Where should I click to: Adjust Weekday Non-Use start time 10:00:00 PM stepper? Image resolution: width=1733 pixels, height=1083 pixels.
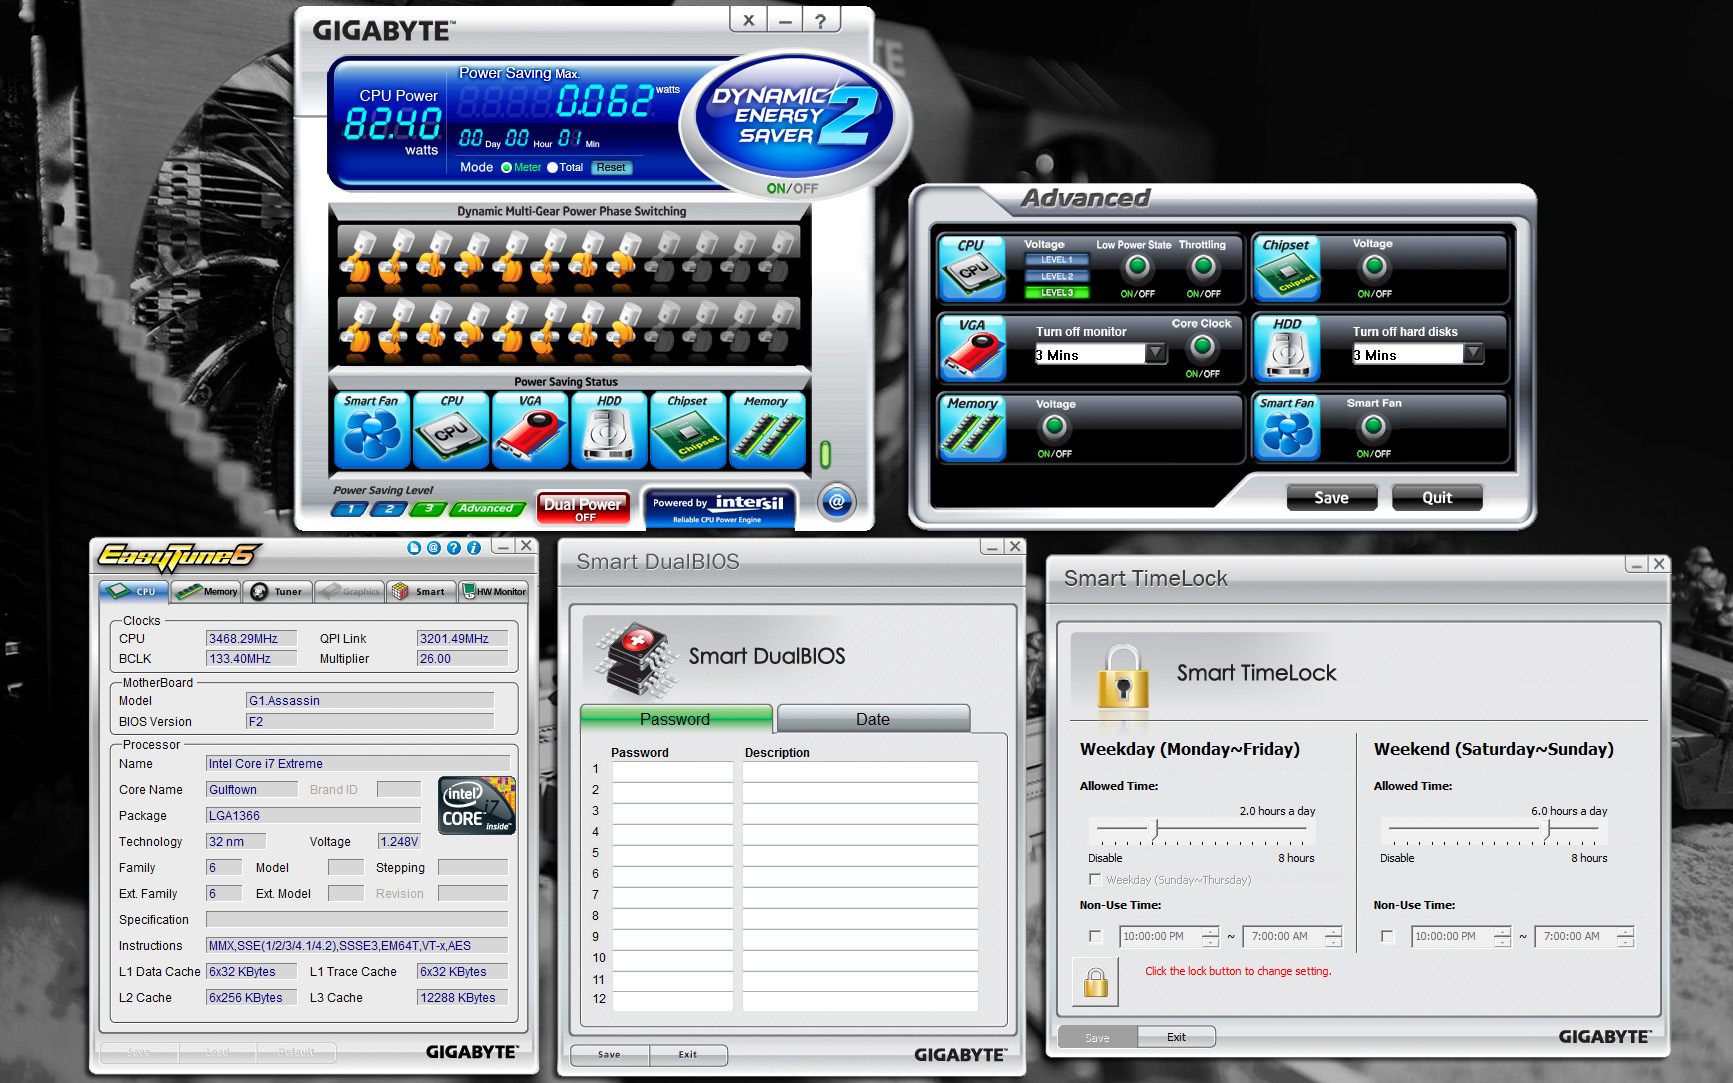(1211, 937)
